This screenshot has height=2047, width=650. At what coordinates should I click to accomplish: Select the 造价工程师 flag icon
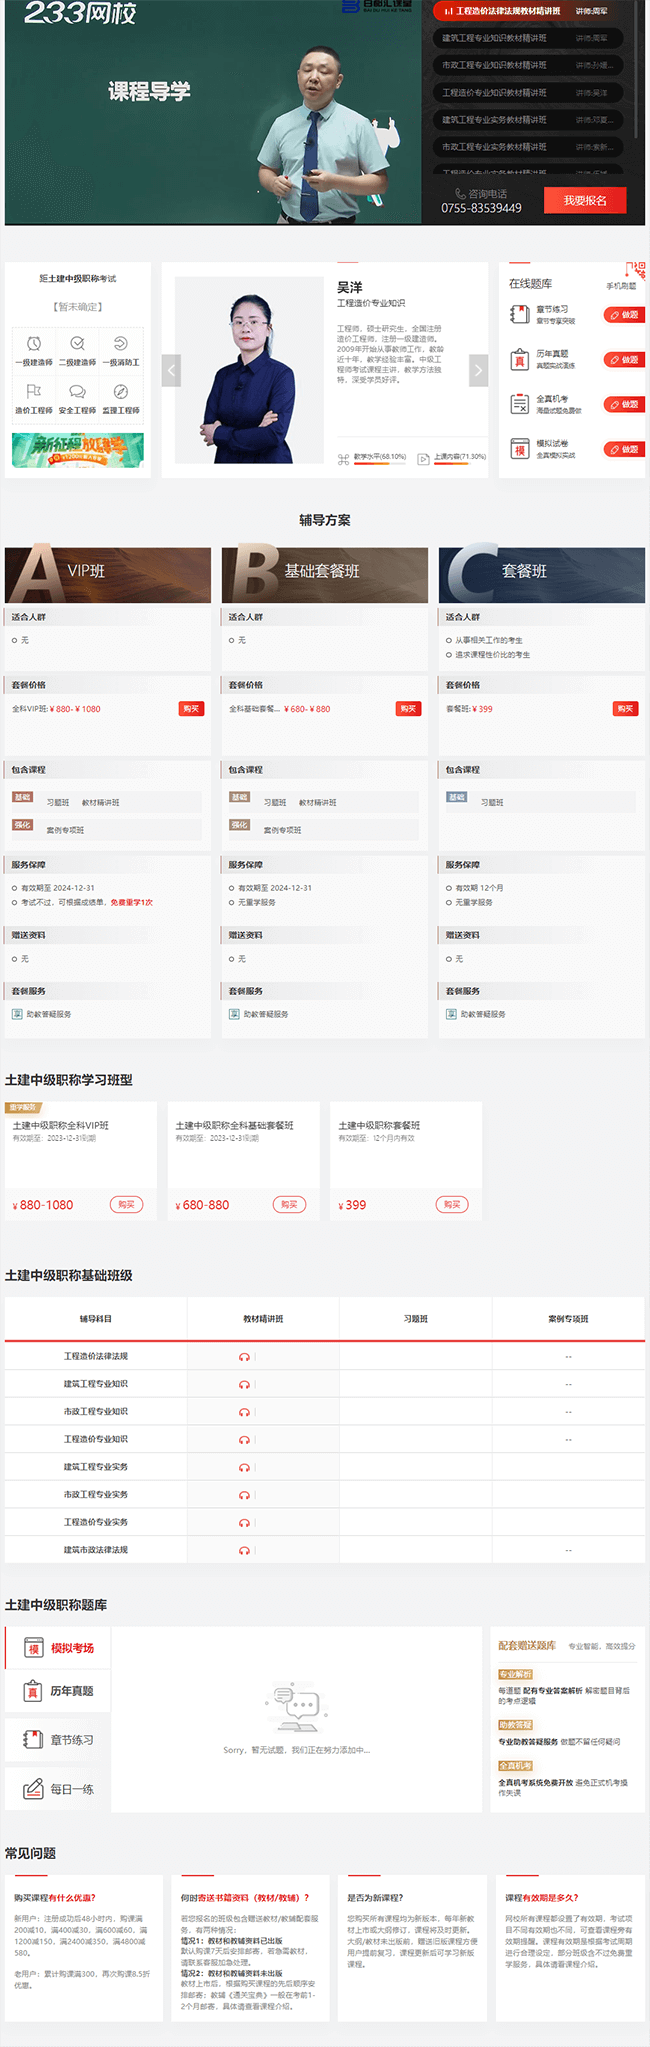[34, 391]
